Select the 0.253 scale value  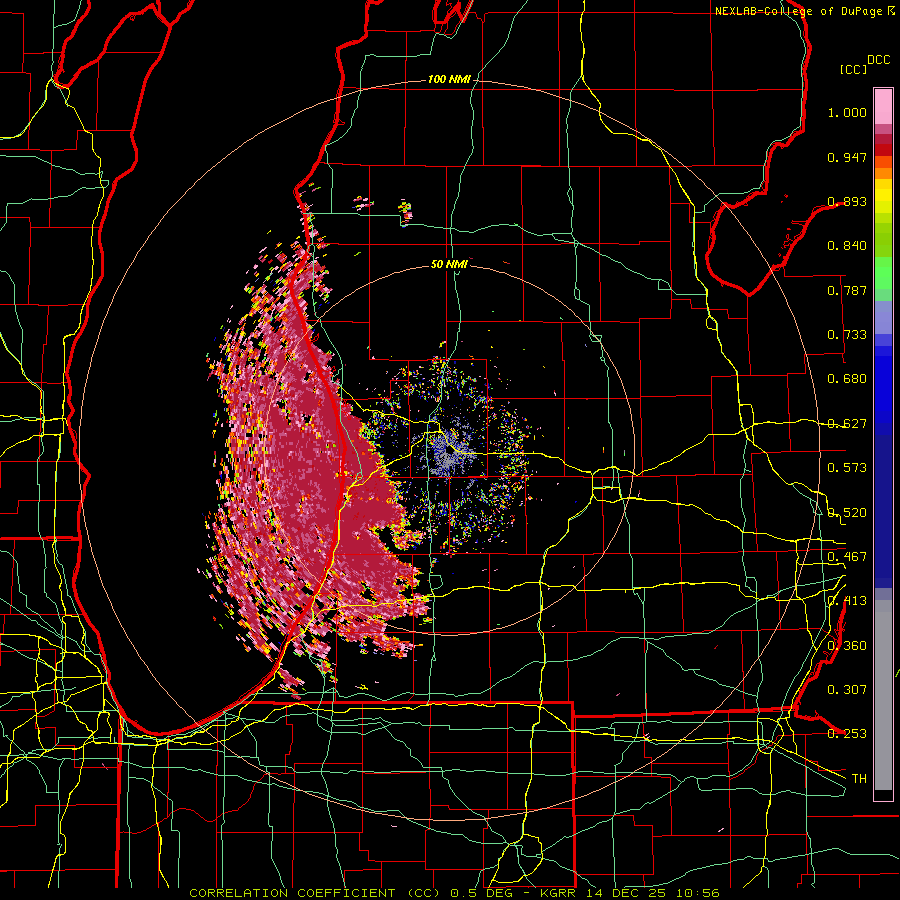tap(847, 734)
